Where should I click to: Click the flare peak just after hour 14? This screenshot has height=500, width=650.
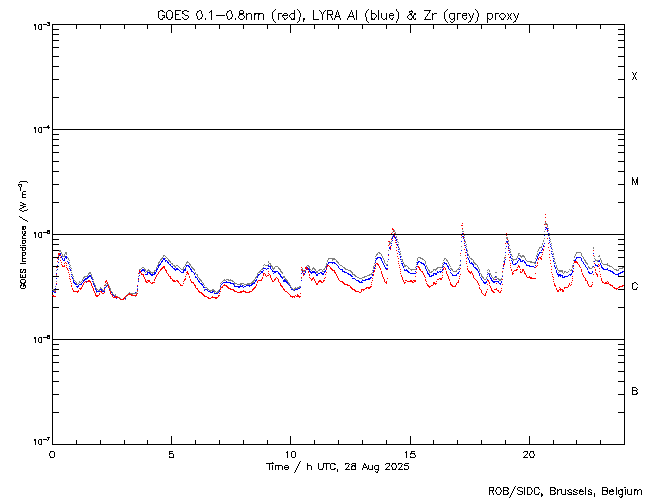pos(393,231)
